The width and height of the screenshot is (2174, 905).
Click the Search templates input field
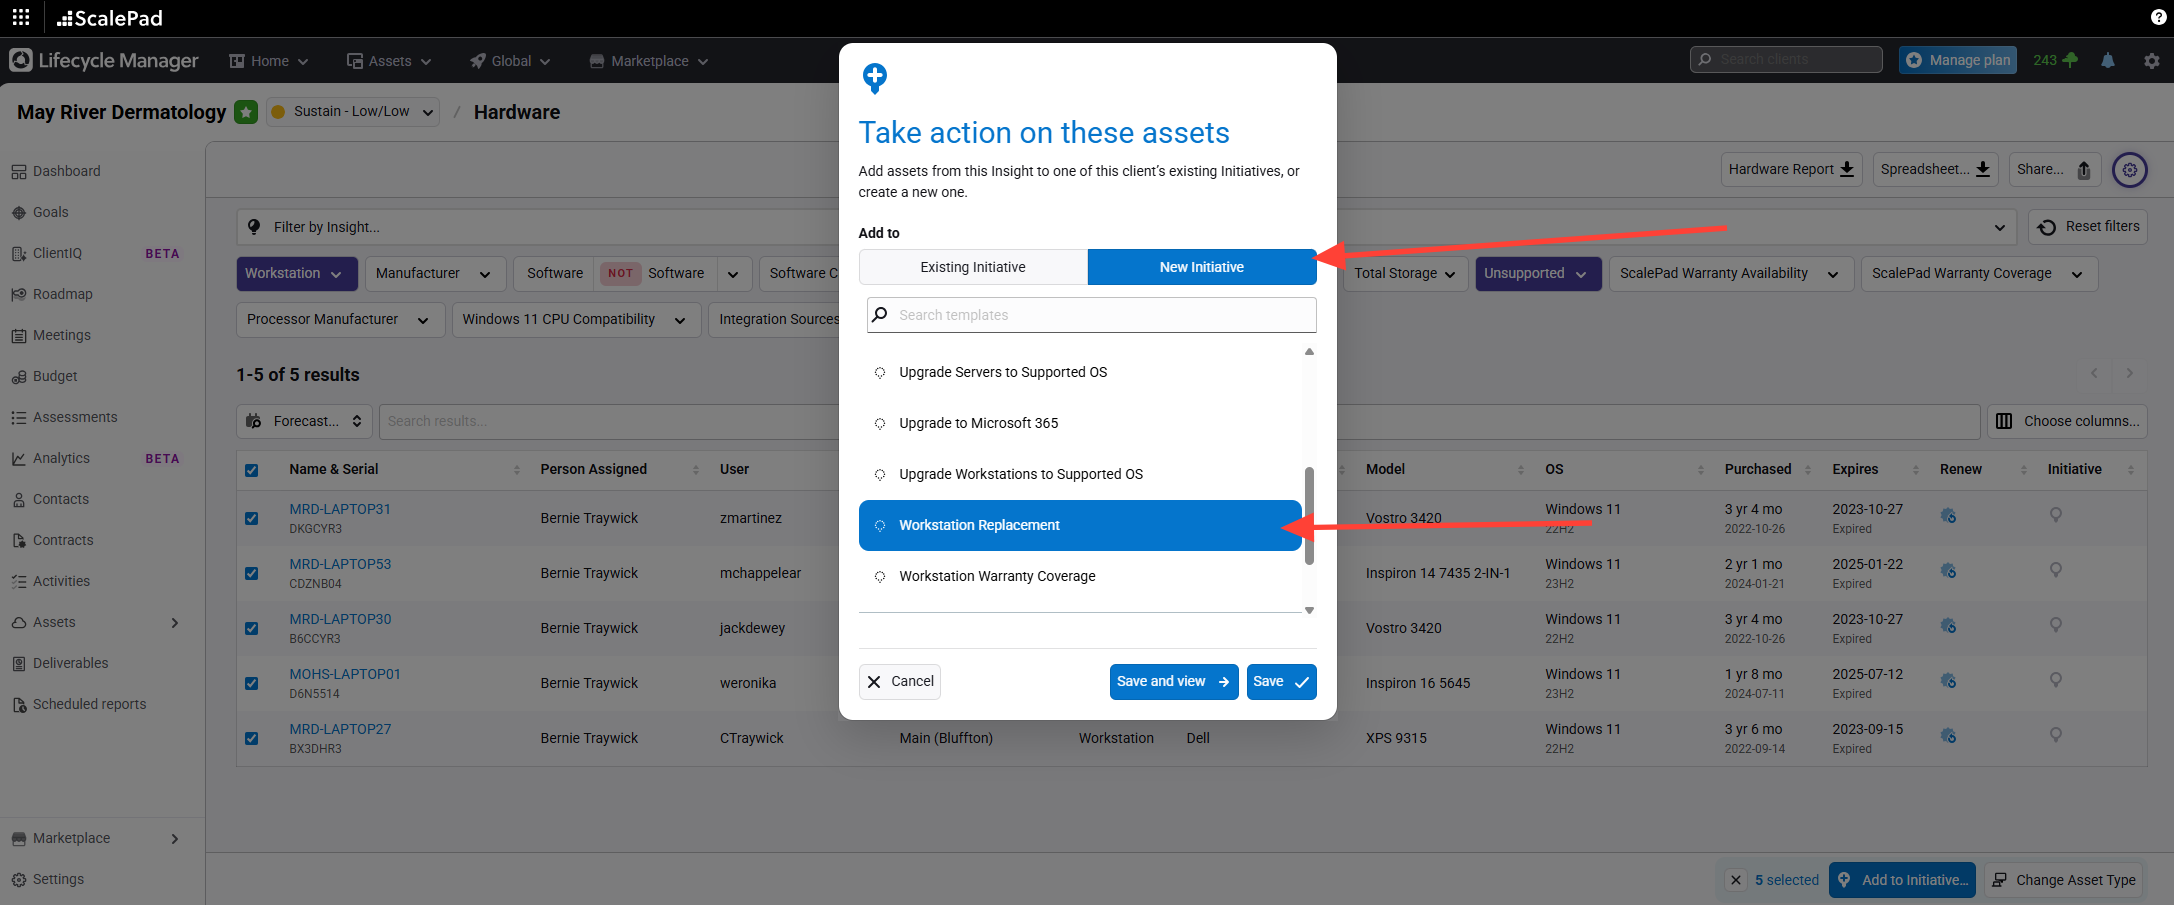pos(1100,315)
